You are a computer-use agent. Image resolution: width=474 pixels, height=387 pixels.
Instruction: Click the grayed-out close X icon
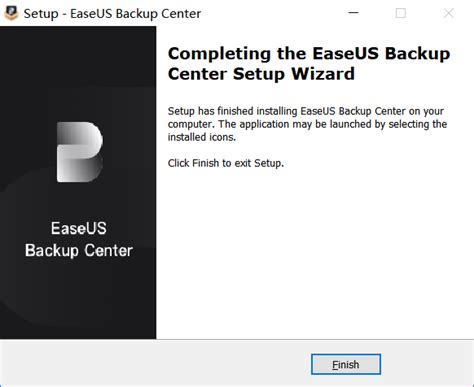(x=449, y=13)
